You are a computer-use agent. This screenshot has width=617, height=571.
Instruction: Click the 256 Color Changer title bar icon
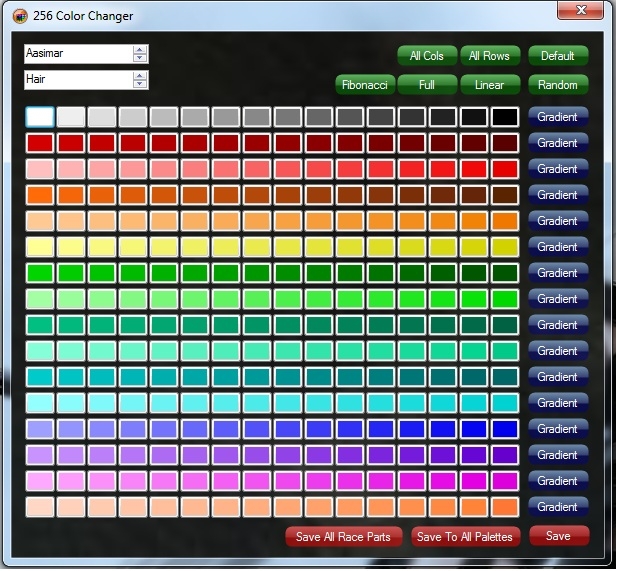[x=19, y=16]
